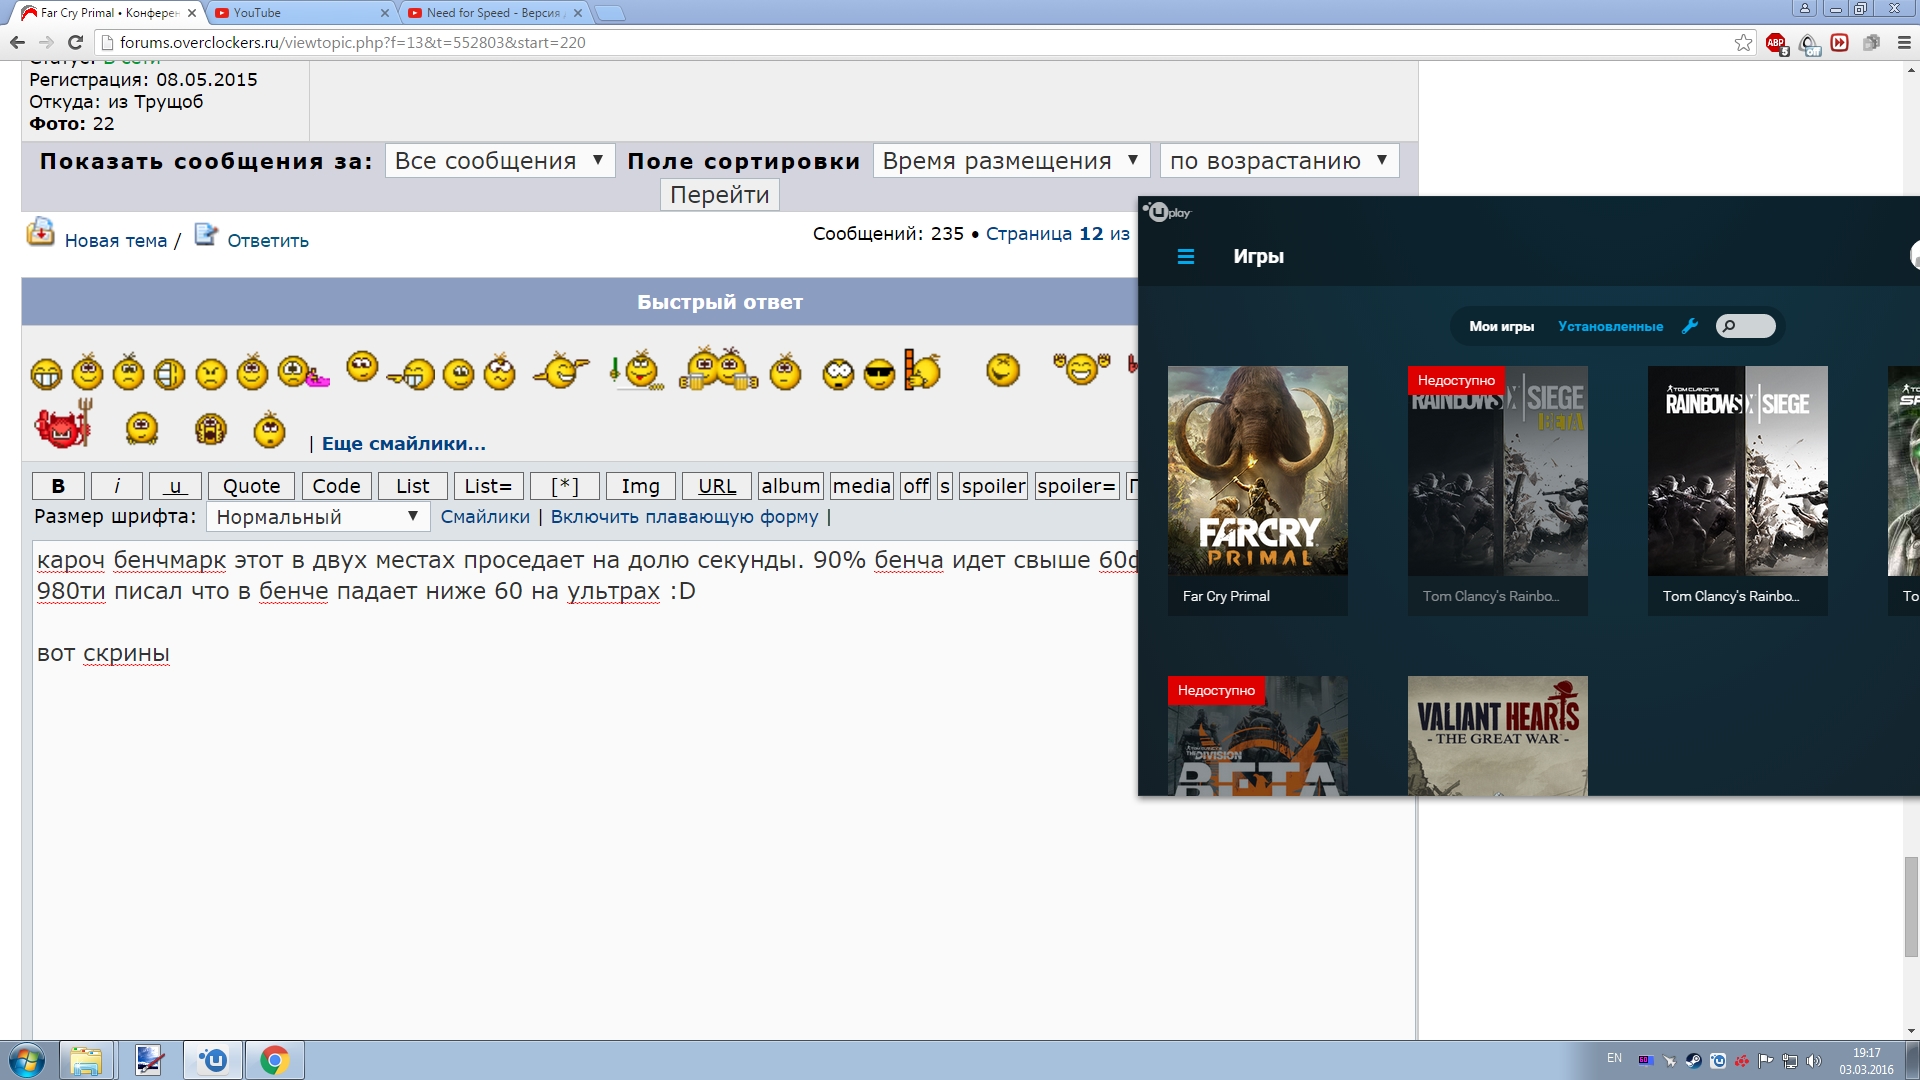
Task: Expand the 'Все сообщения' dropdown
Action: point(499,161)
